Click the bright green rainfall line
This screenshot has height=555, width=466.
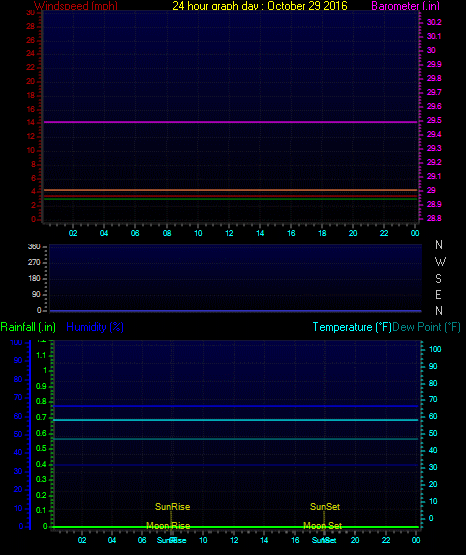coord(235,527)
